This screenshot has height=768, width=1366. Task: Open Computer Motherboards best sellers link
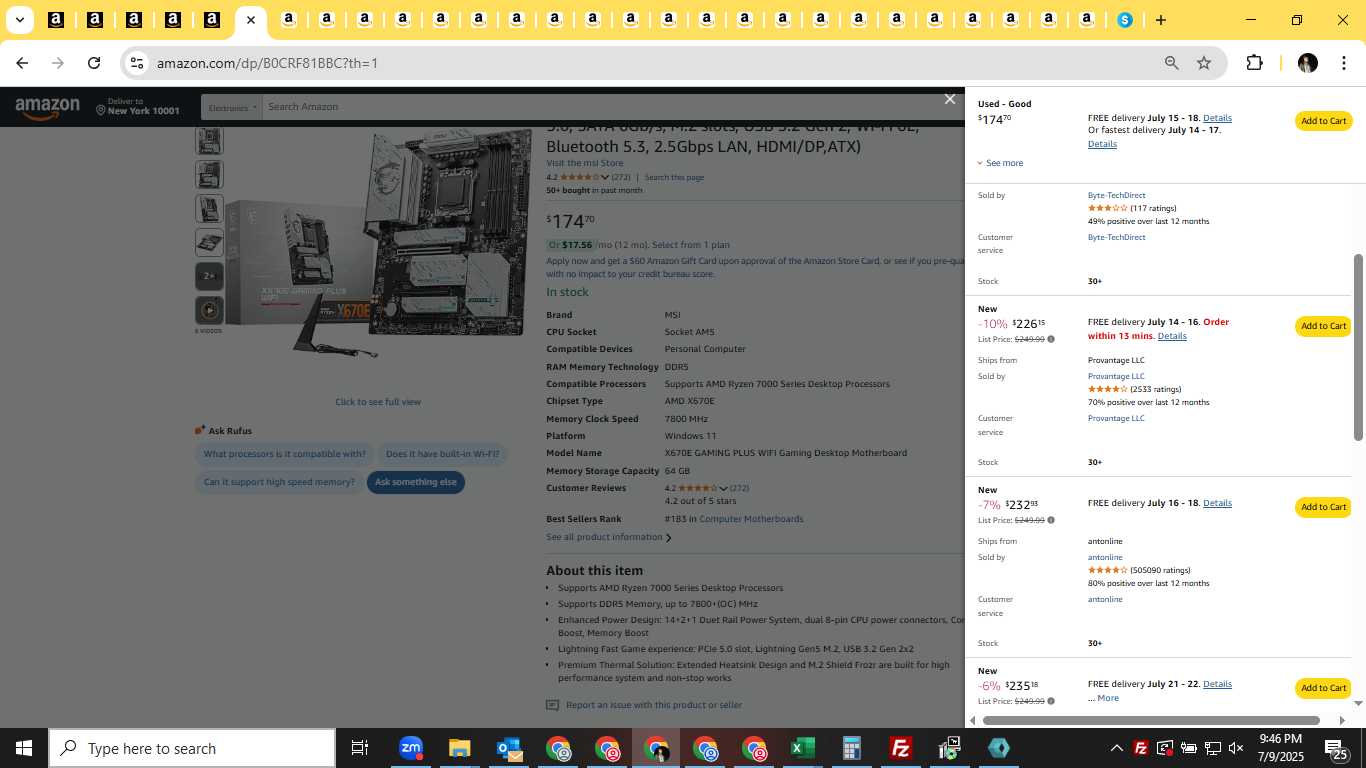click(x=751, y=519)
